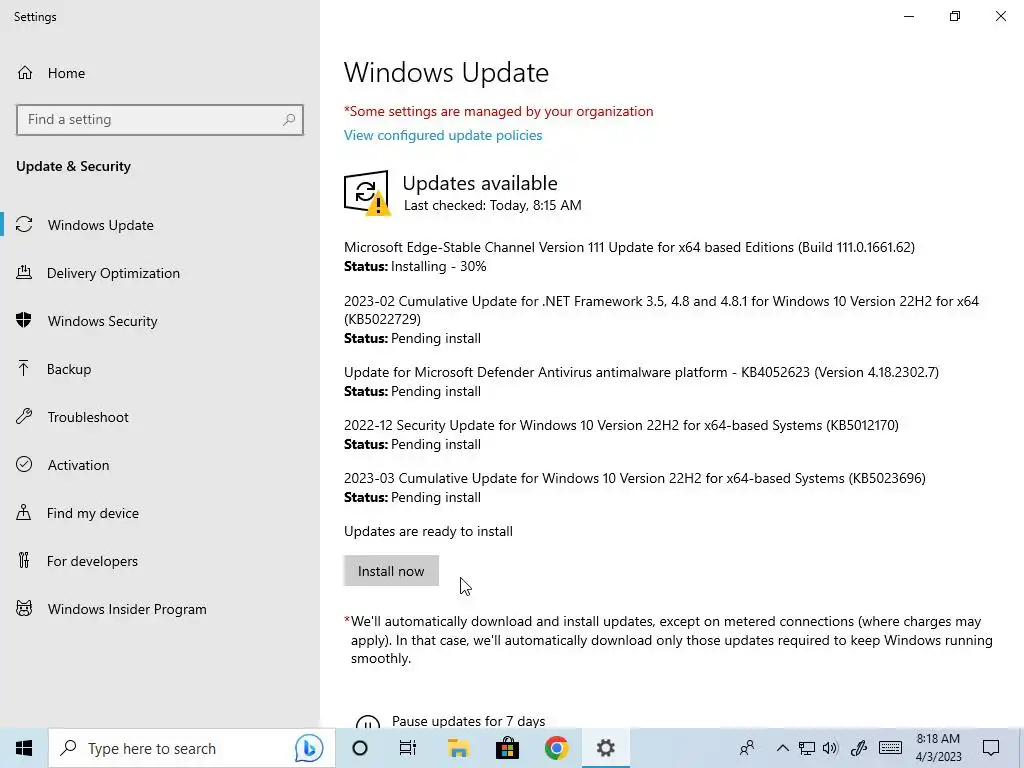Open the pen Windows Ink Workspace icon

point(858,748)
